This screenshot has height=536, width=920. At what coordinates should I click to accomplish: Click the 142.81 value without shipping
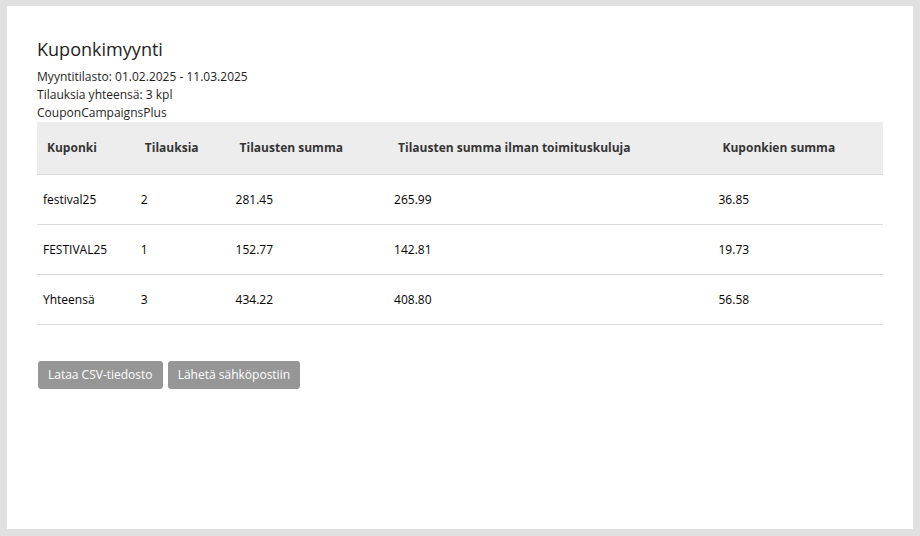pyautogui.click(x=412, y=250)
